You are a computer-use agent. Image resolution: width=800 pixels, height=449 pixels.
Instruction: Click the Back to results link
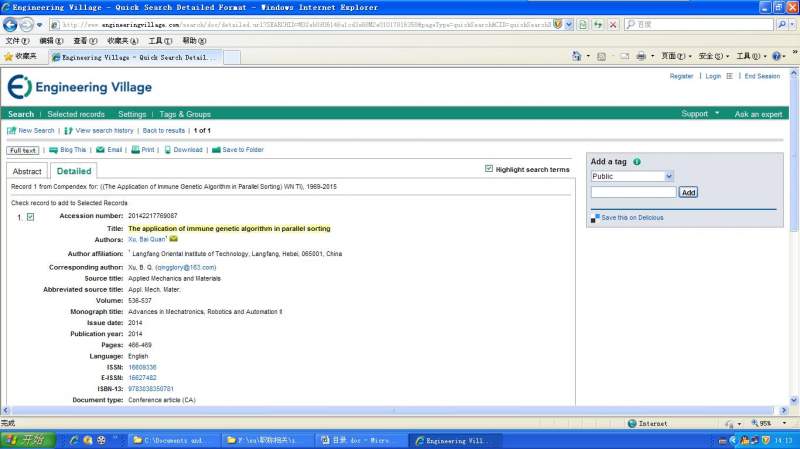click(x=164, y=131)
